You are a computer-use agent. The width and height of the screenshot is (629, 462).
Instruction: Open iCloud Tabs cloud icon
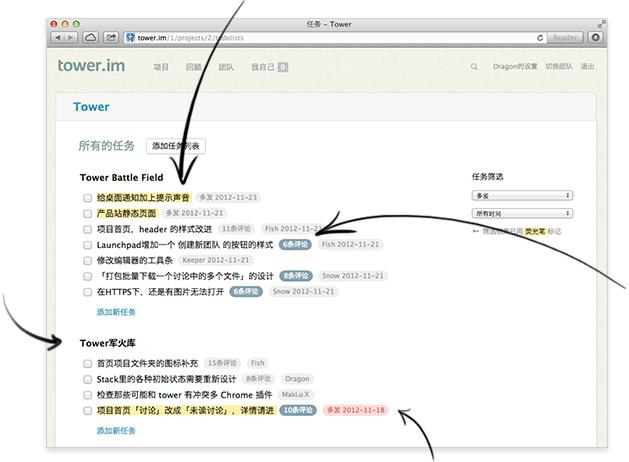[91, 37]
